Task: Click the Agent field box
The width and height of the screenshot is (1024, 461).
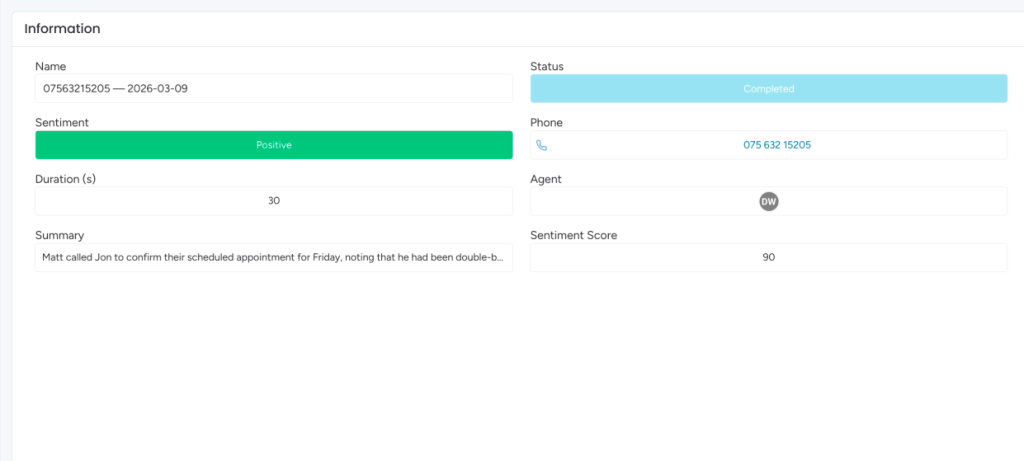Action: tap(769, 201)
